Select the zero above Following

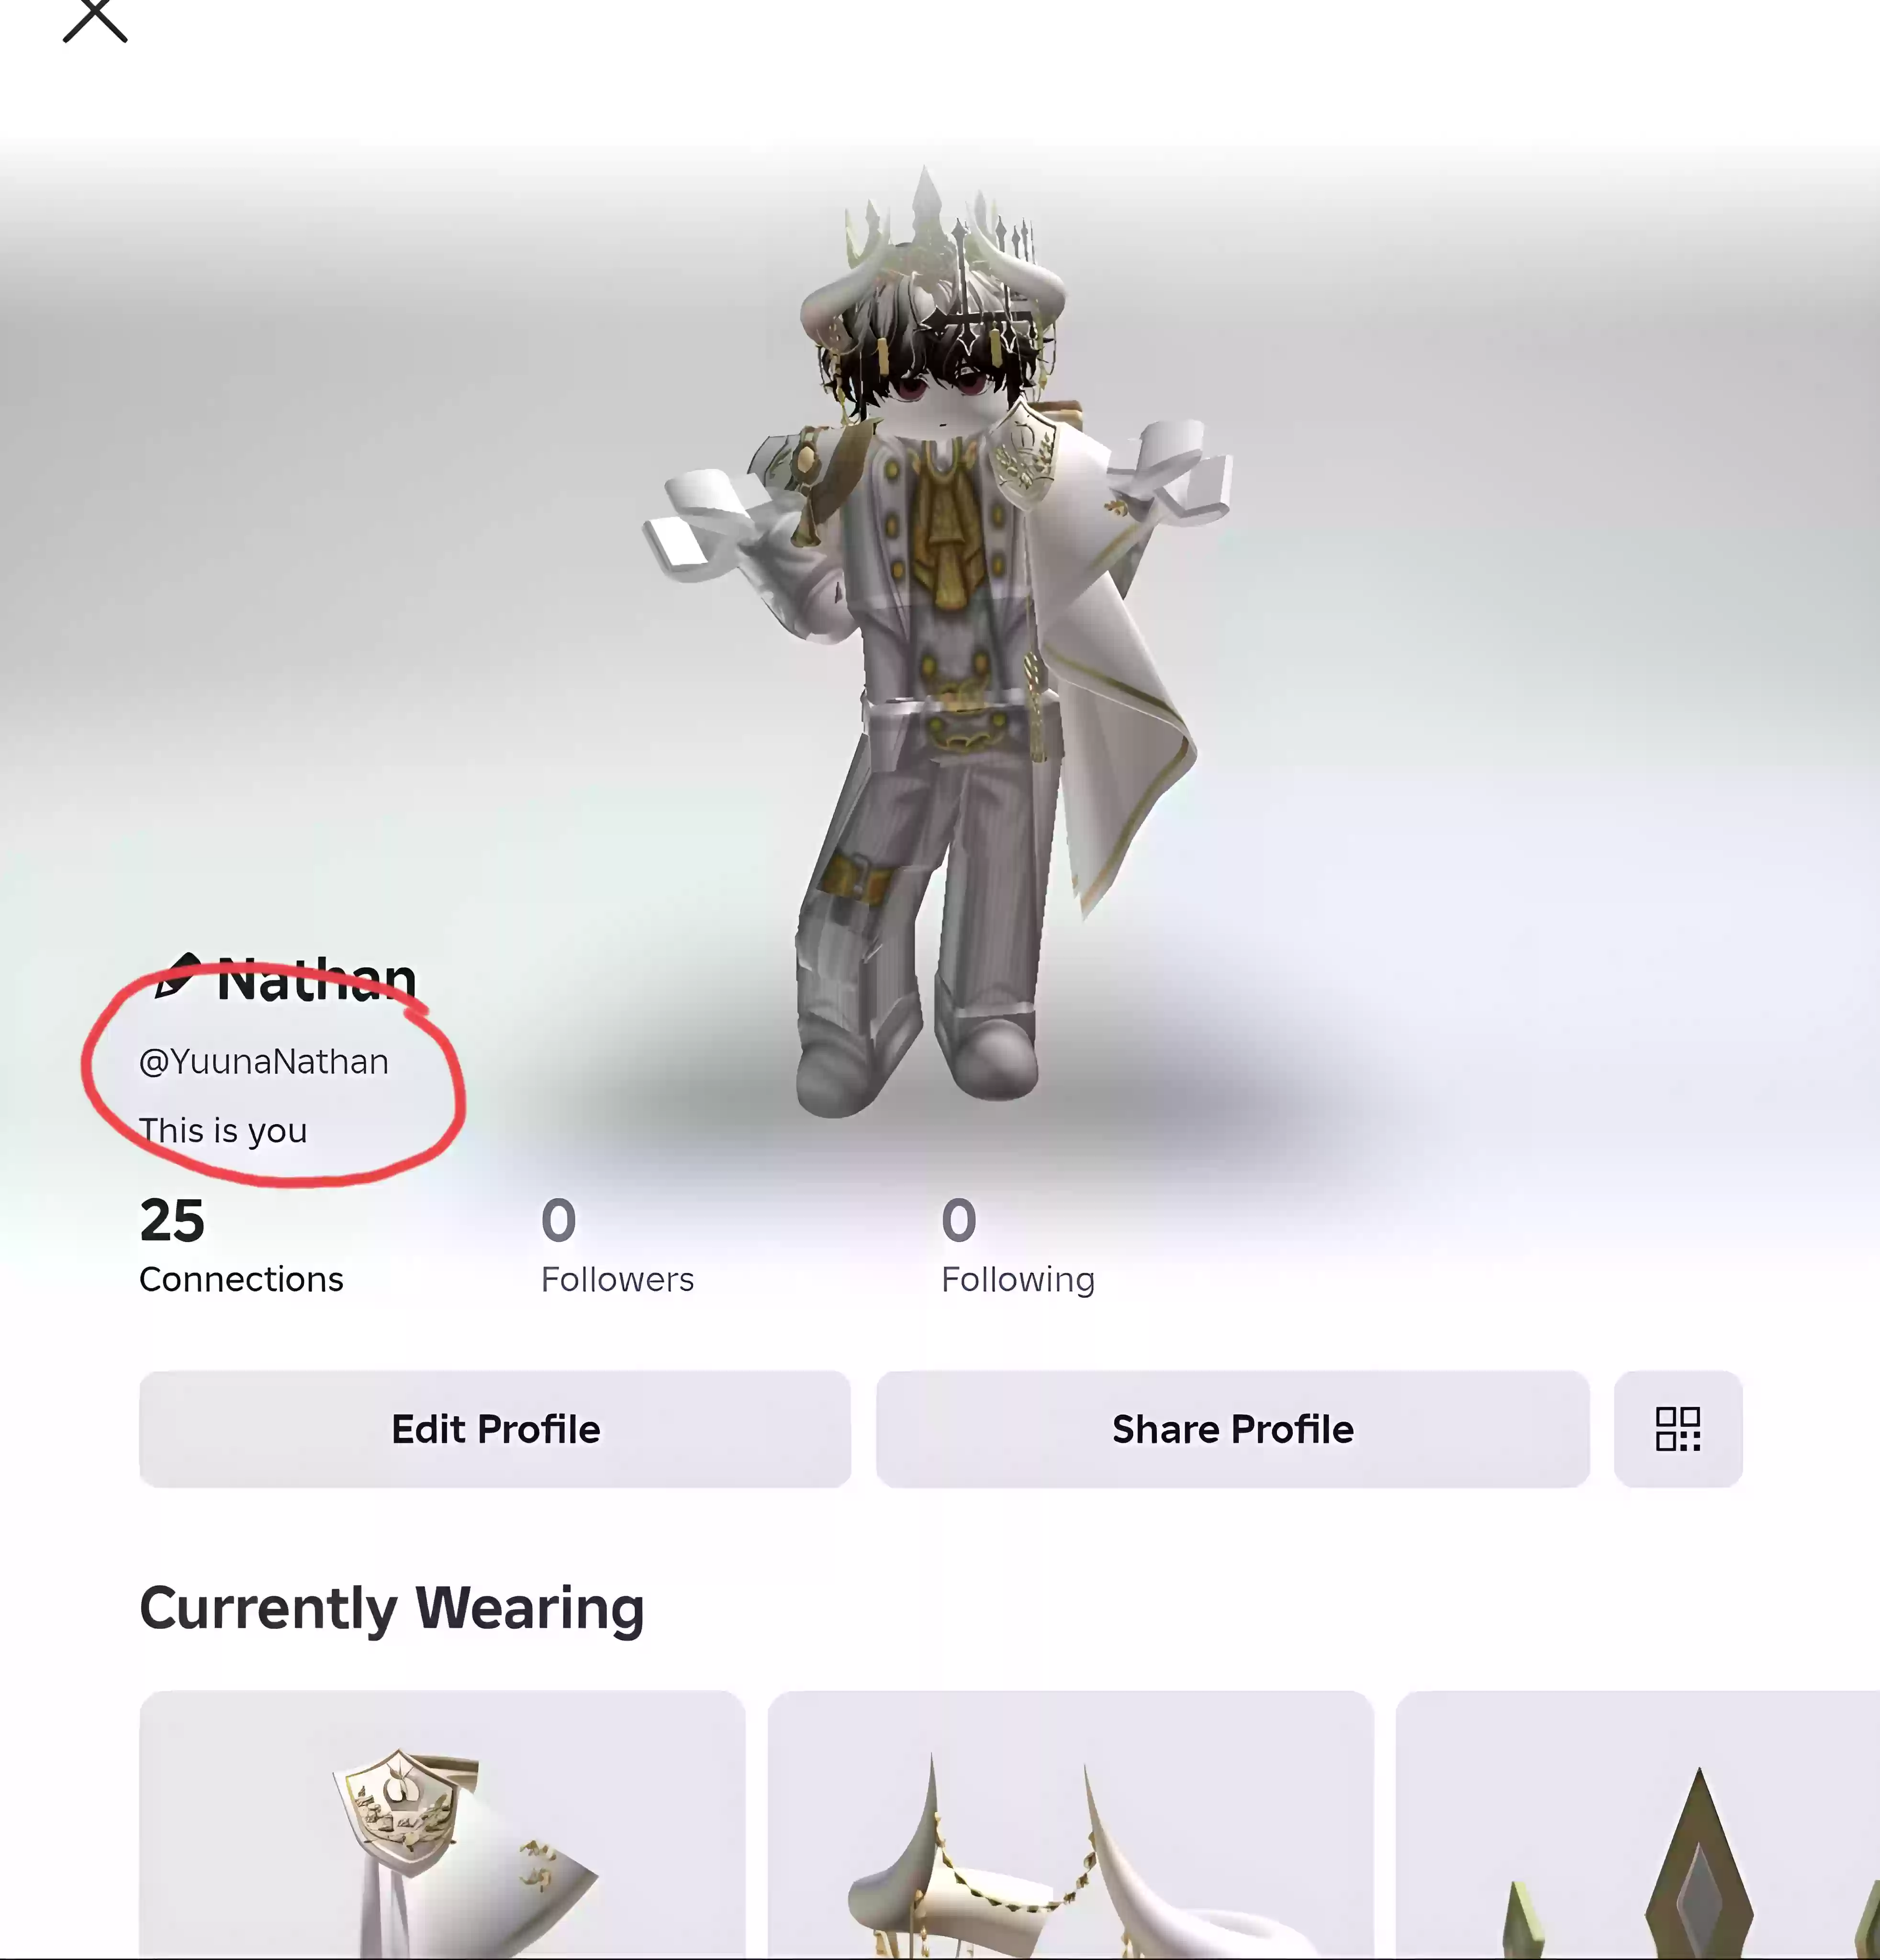pyautogui.click(x=959, y=1221)
